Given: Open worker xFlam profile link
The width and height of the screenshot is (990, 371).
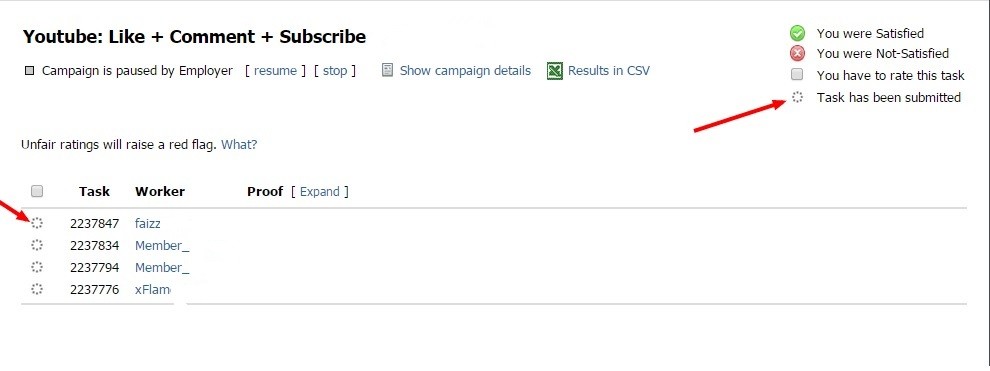Looking at the screenshot, I should click(x=153, y=290).
